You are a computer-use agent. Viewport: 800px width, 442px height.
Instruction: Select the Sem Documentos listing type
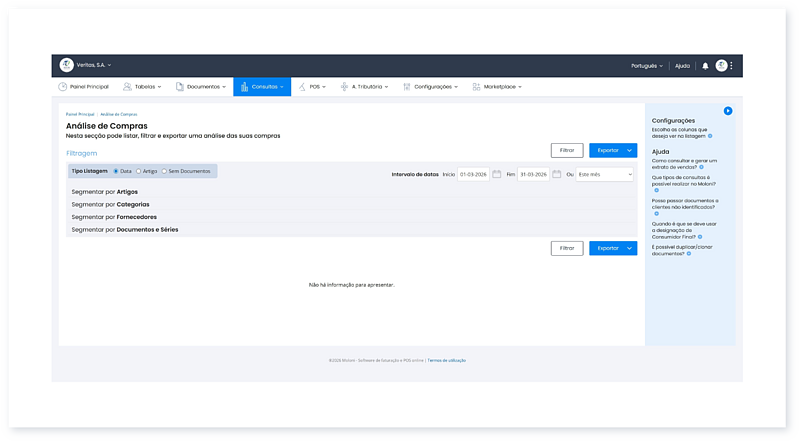tap(164, 171)
